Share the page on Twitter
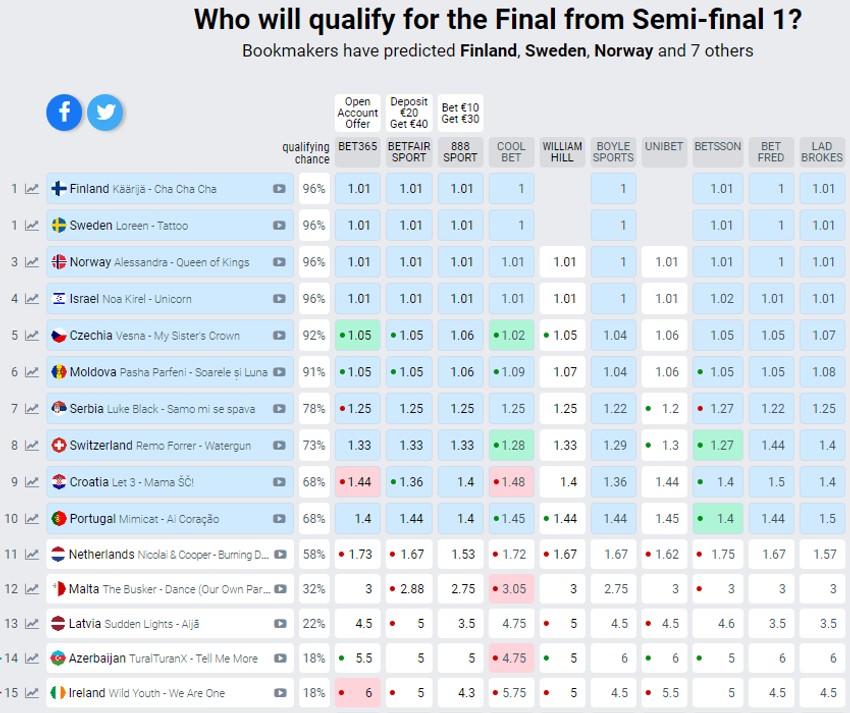Screen dimensions: 850x713 (105, 112)
